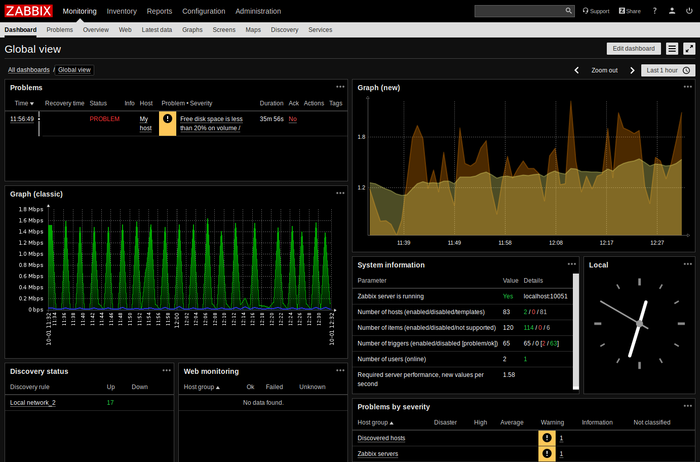Click the Zabbix logo
The width and height of the screenshot is (700, 462).
coord(29,11)
